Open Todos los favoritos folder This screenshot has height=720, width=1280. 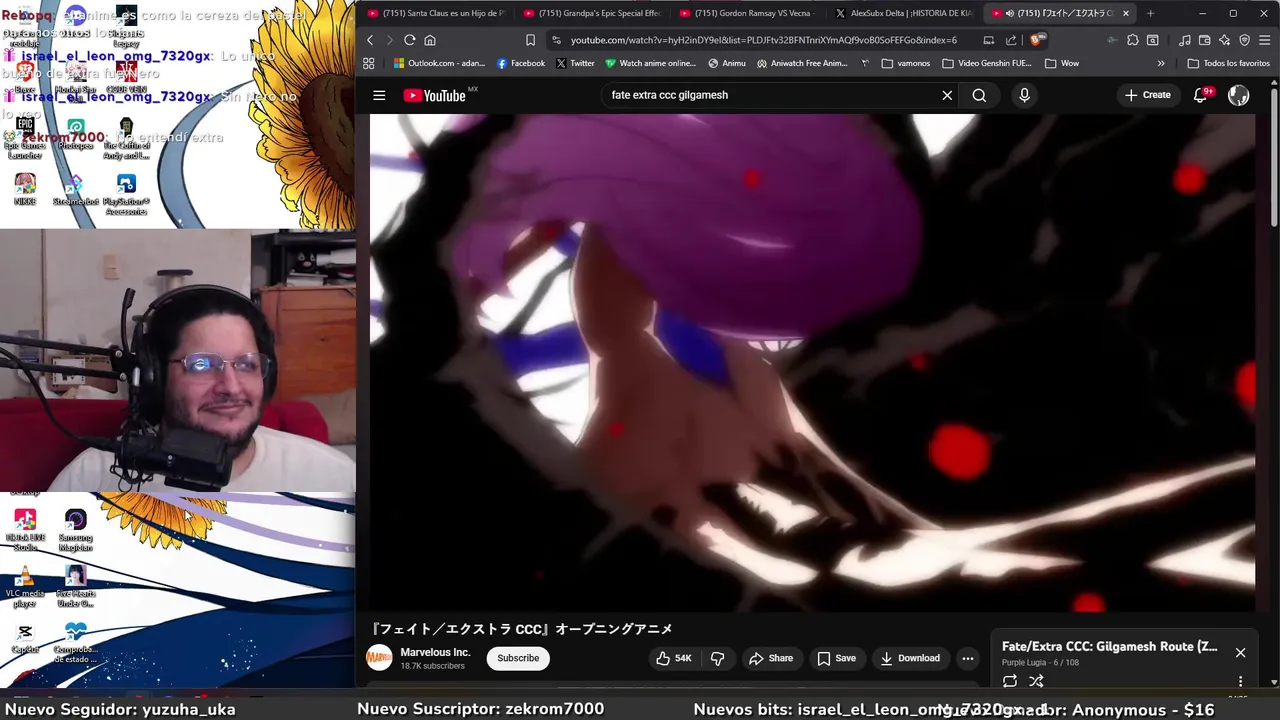click(1228, 63)
